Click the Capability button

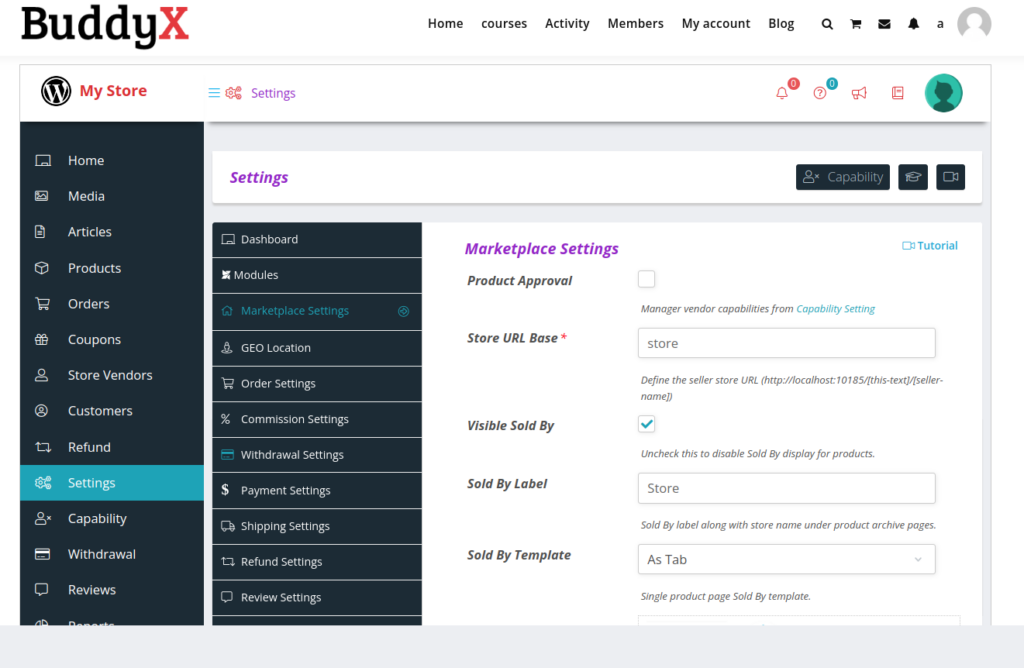pyautogui.click(x=843, y=177)
